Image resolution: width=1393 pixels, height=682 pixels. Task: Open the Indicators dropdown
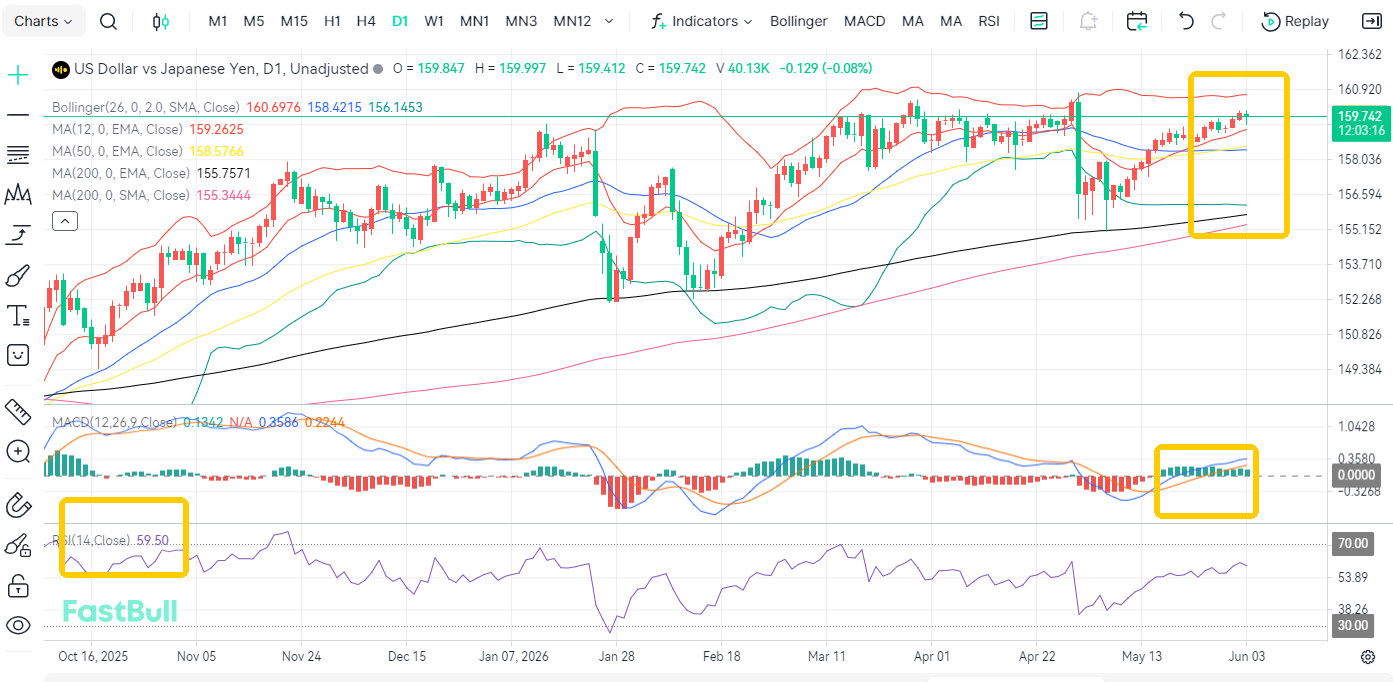[x=701, y=21]
